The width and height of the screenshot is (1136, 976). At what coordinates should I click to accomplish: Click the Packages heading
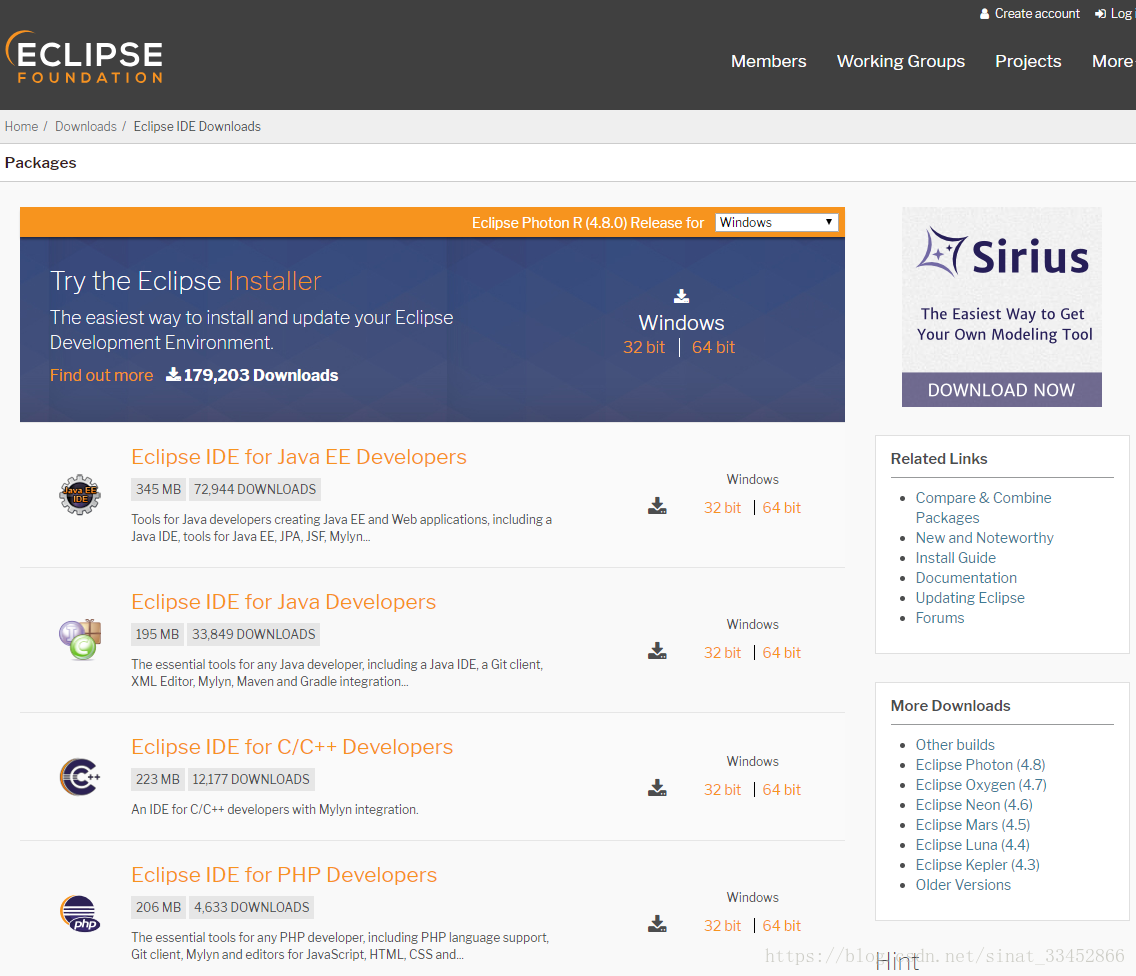[x=41, y=163]
